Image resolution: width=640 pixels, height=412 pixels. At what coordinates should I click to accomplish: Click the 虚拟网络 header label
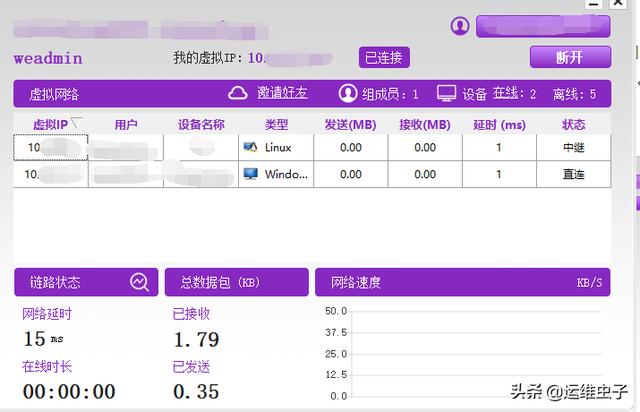coord(54,94)
